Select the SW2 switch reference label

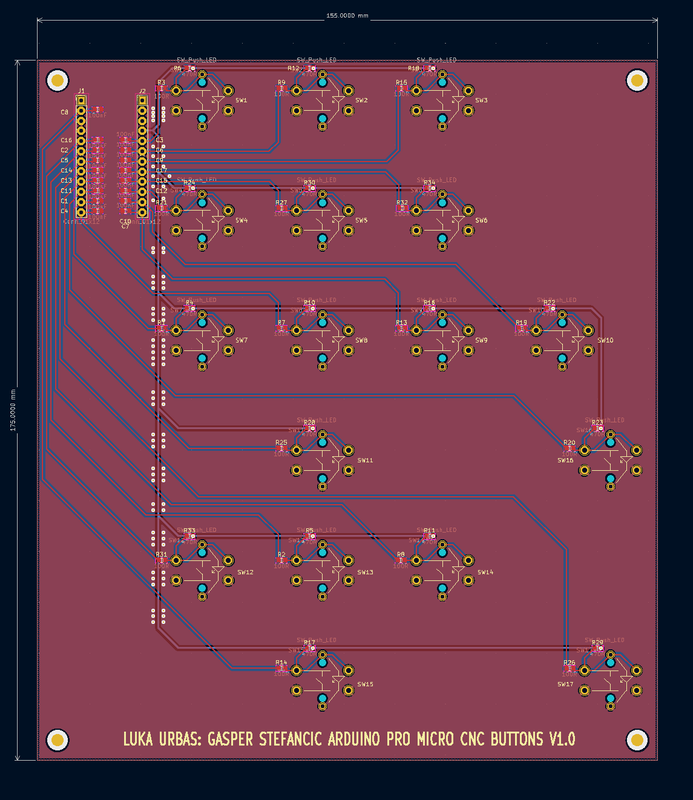tap(361, 101)
